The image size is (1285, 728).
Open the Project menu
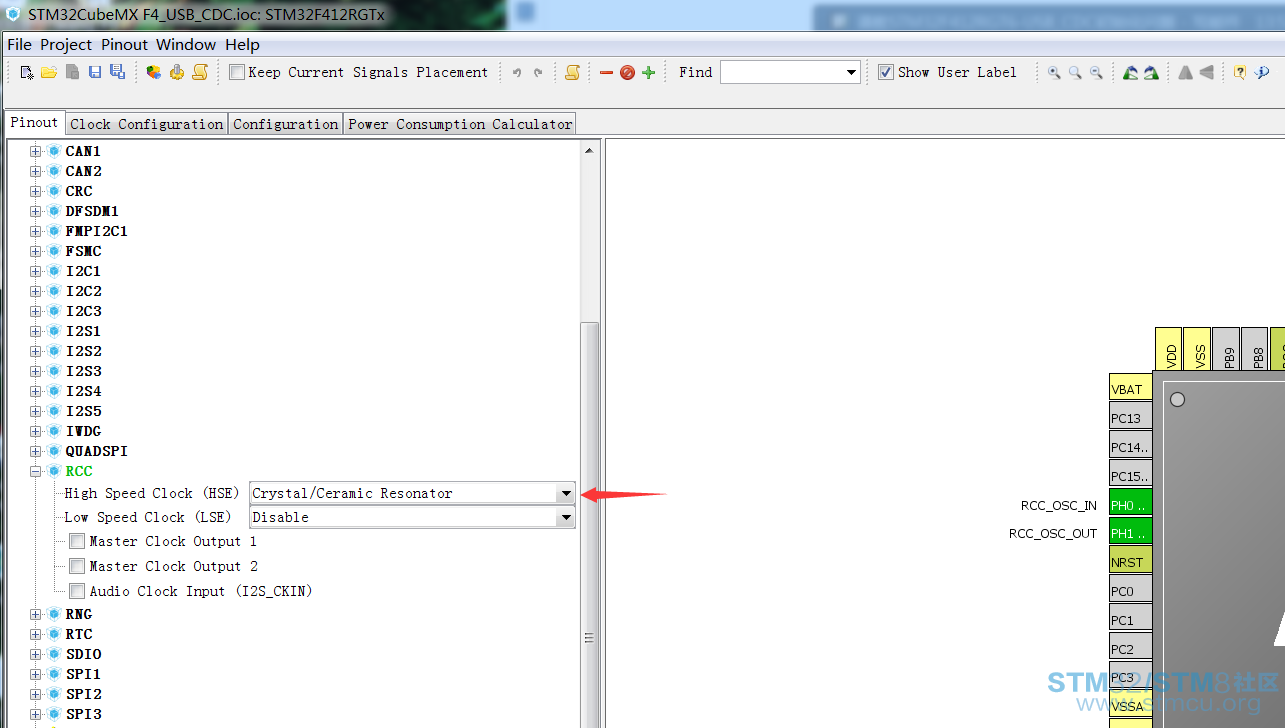(66, 44)
